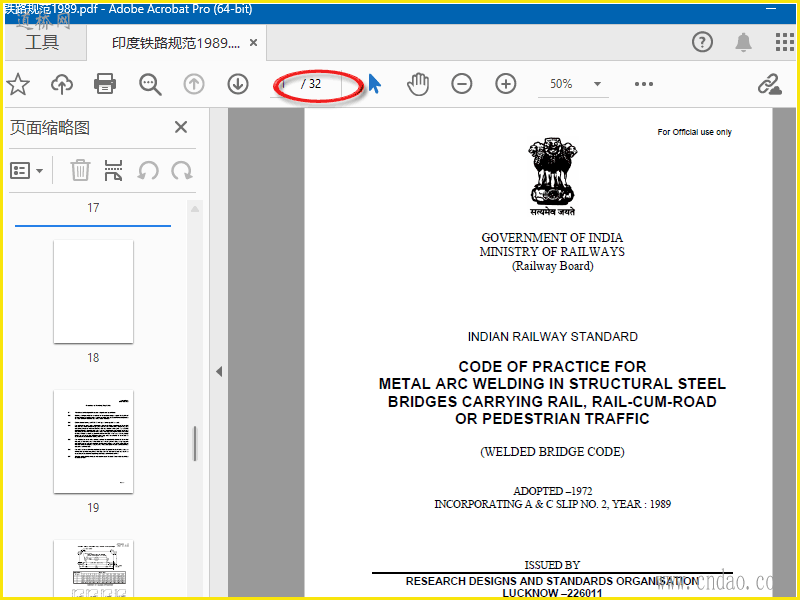Click 'MINISTRY OF RAILWAYS' text
800x600 pixels.
coord(552,252)
